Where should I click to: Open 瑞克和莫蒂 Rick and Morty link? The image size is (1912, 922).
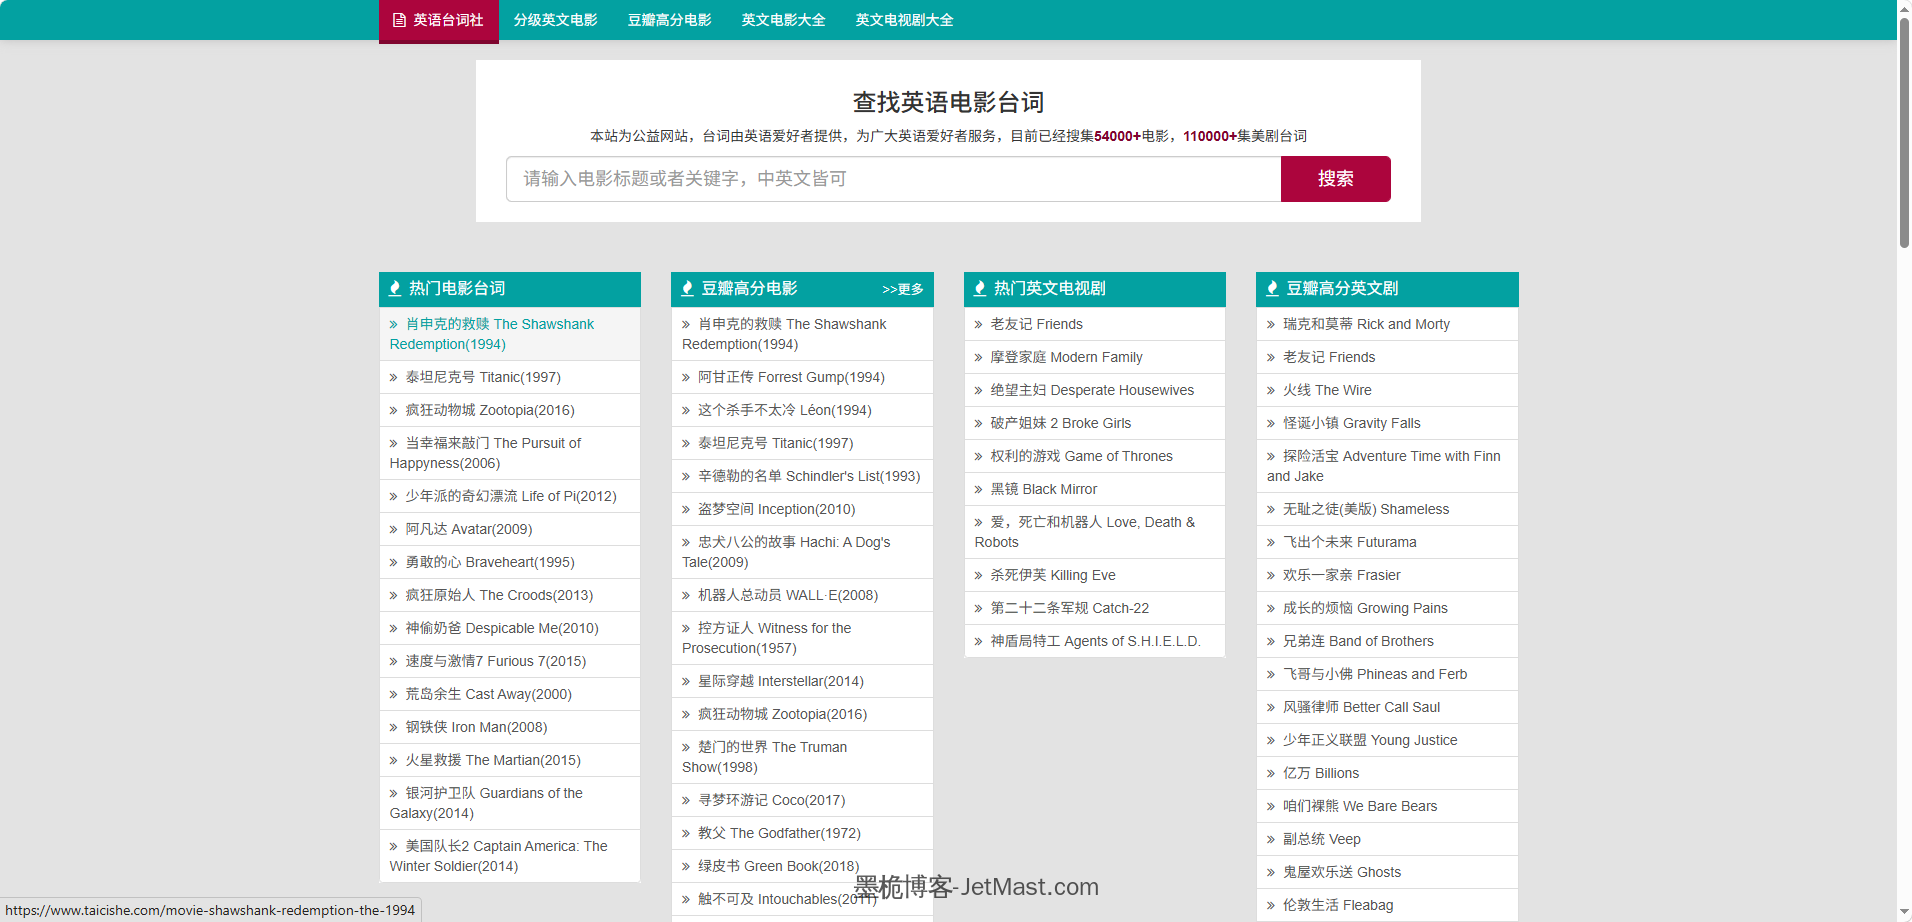click(1366, 324)
